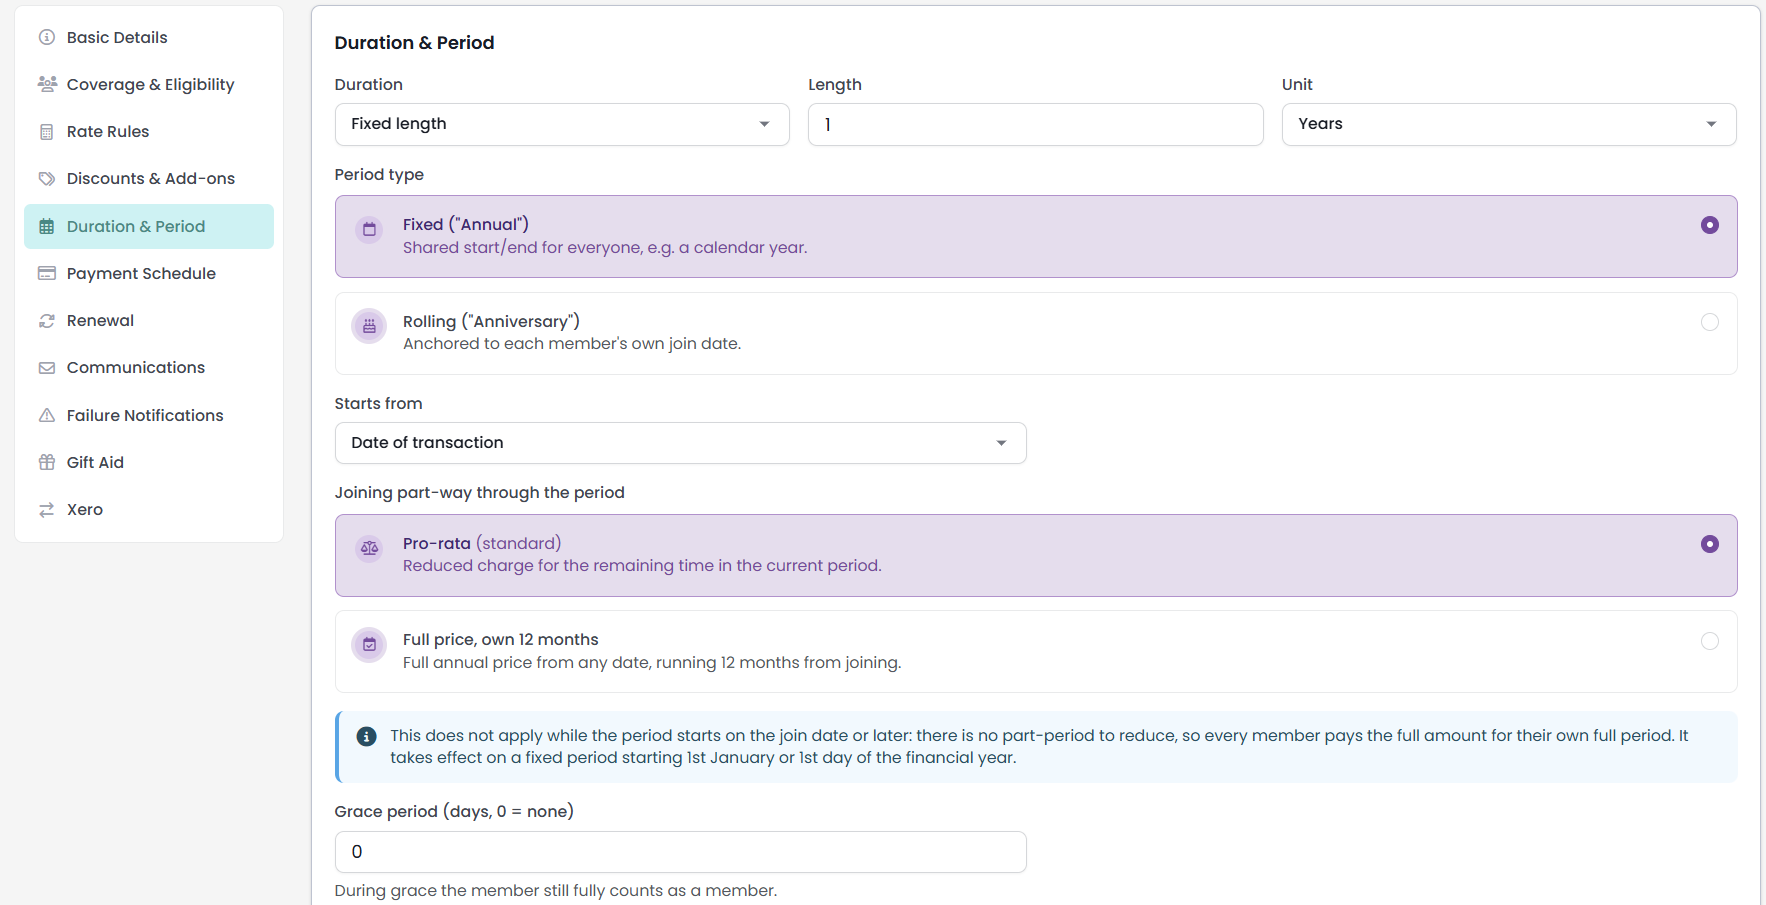Viewport: 1766px width, 905px height.
Task: Click the Failure Notifications warning icon
Action: [x=46, y=415]
